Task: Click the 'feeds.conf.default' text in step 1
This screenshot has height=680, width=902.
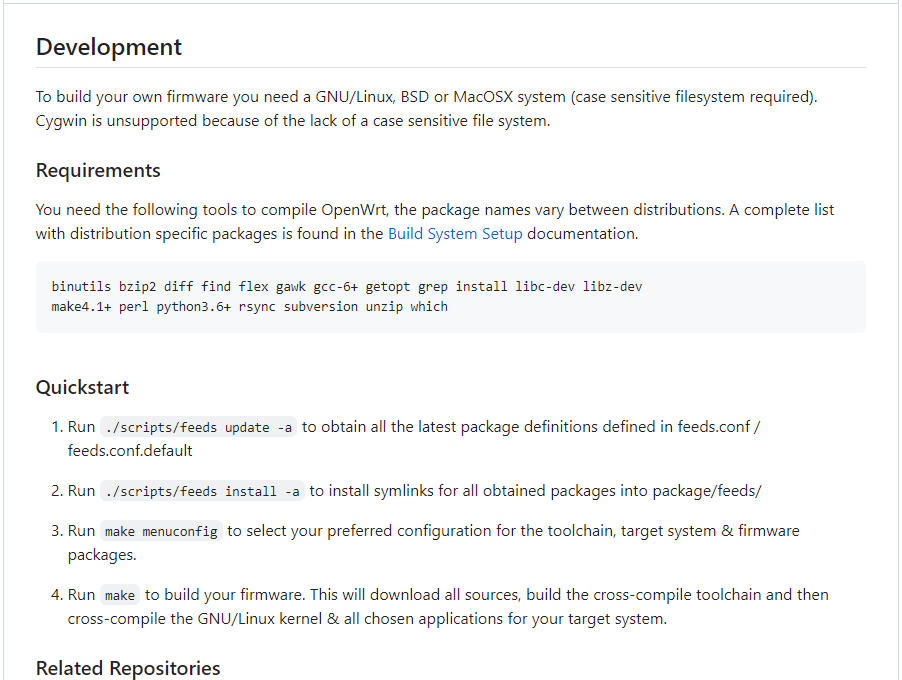Action: pos(130,450)
